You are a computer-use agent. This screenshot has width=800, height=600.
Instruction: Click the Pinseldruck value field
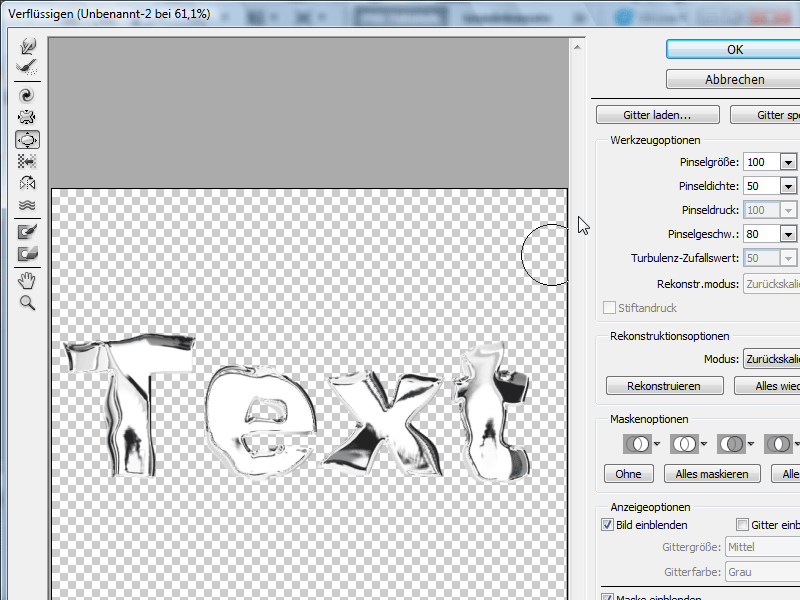762,210
